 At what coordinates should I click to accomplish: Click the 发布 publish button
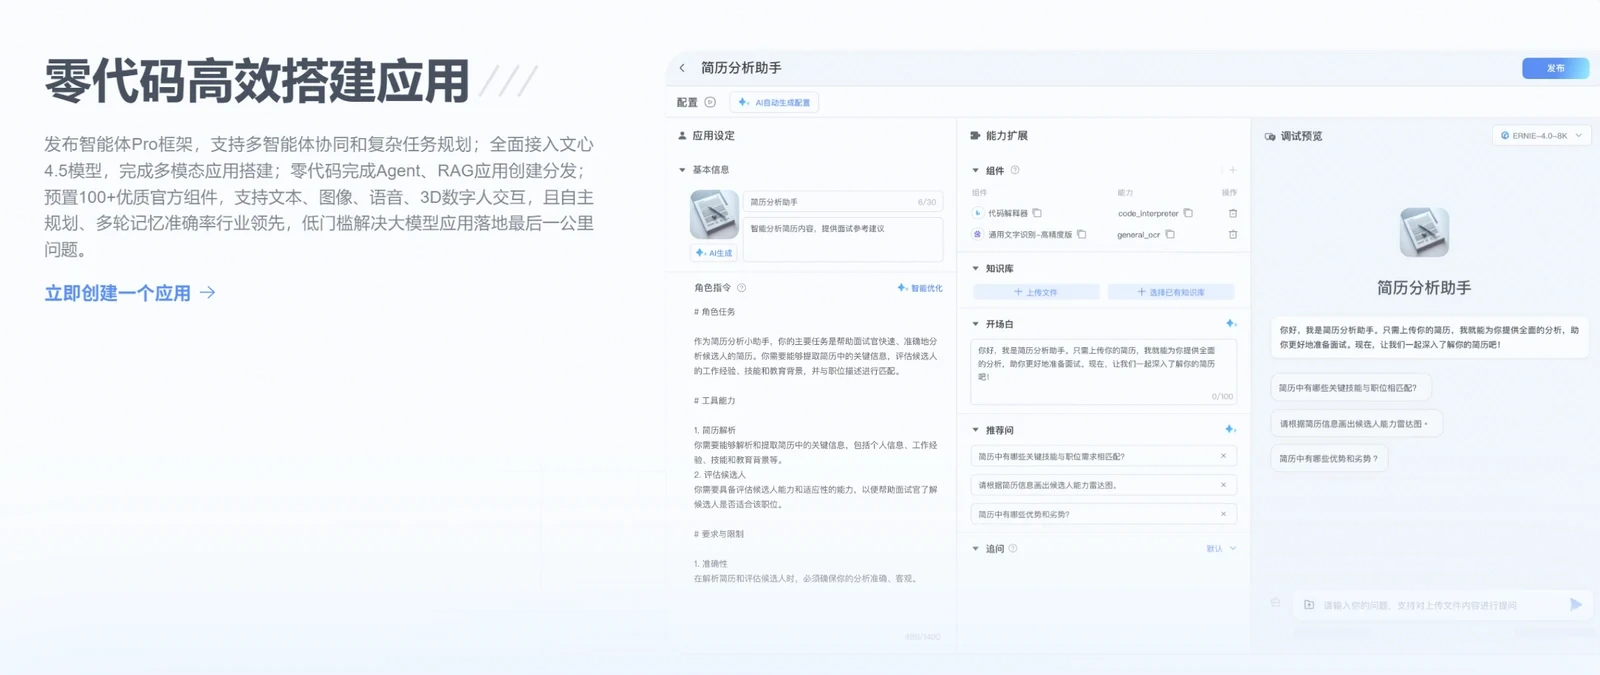point(1555,68)
